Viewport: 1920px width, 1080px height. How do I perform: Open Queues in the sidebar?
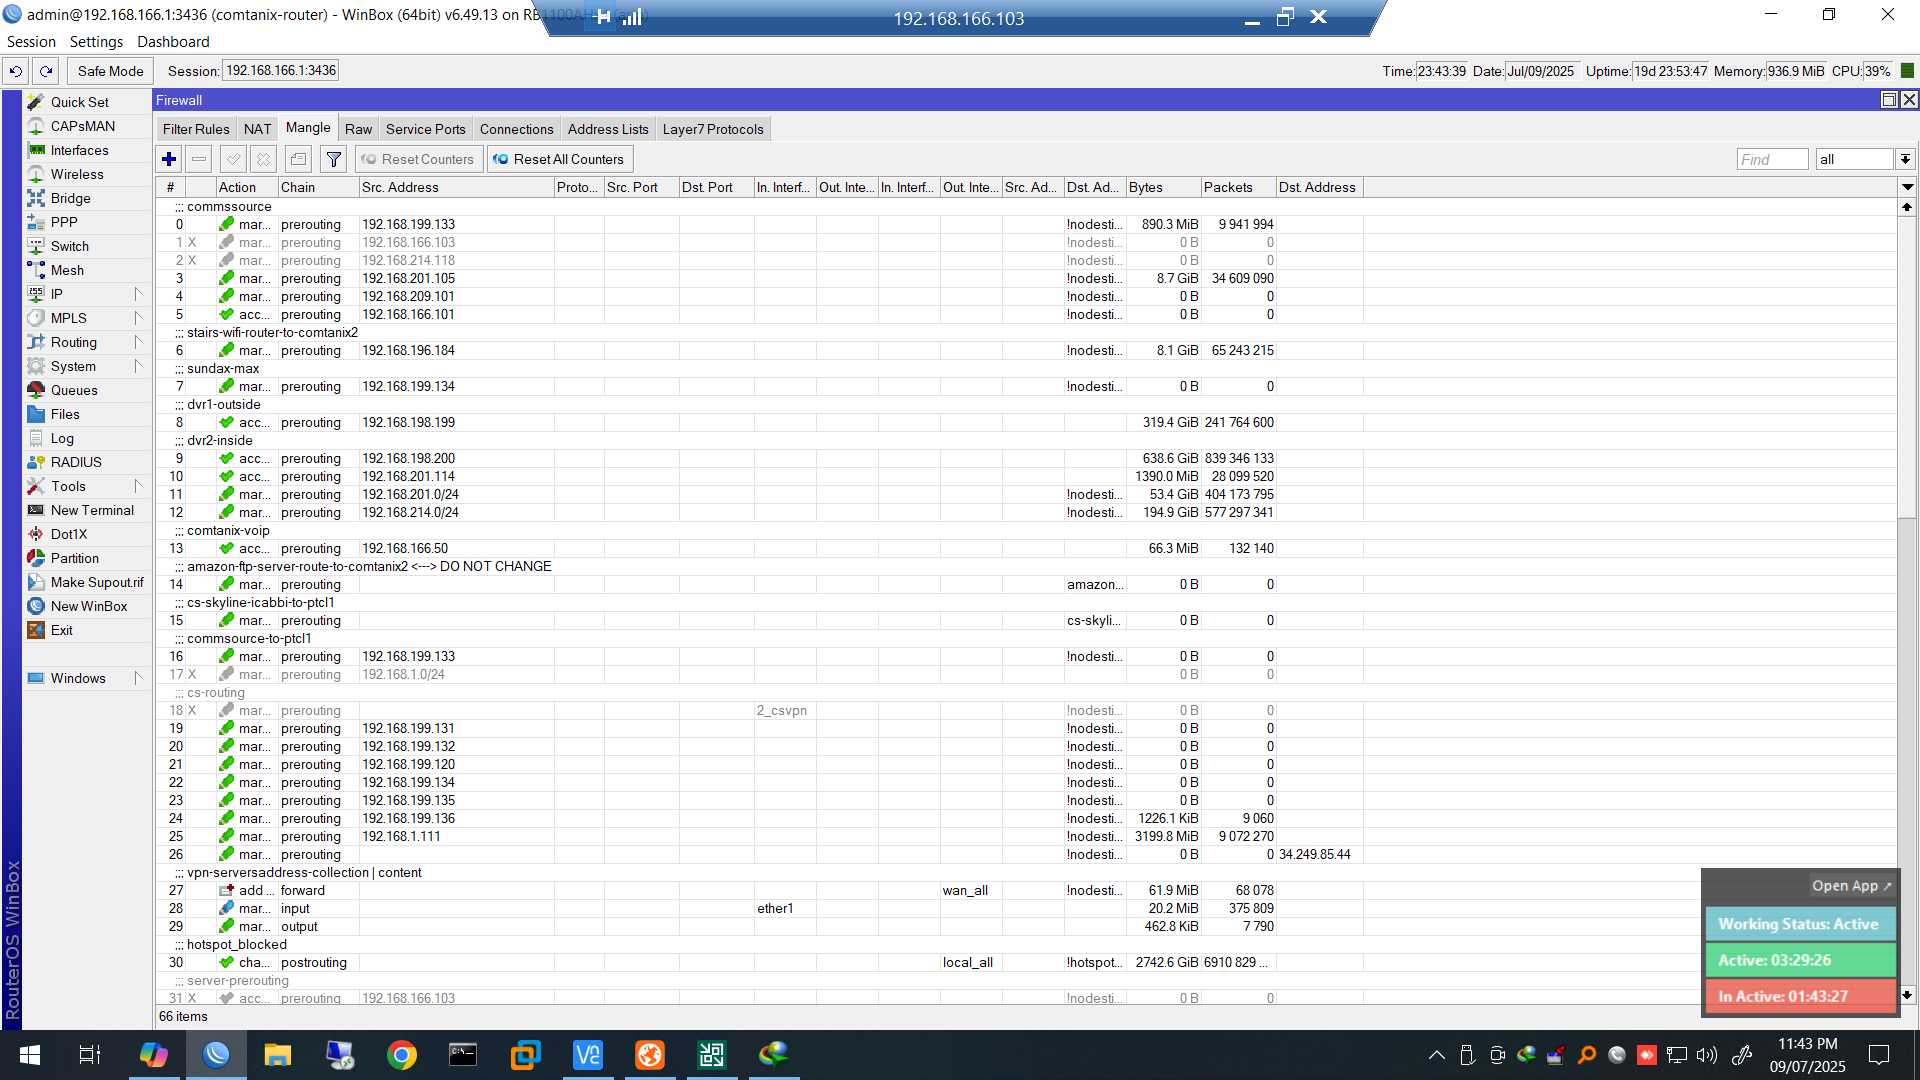(74, 390)
